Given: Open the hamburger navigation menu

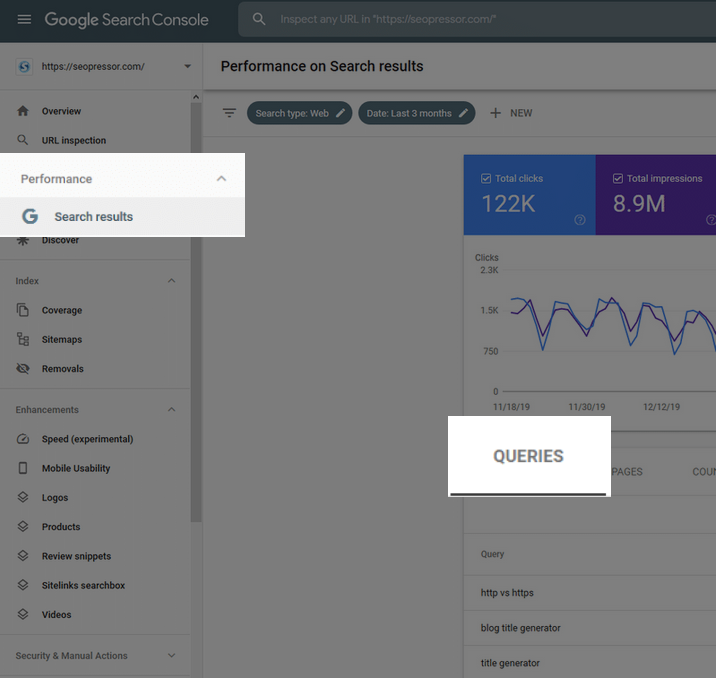Looking at the screenshot, I should click(x=24, y=19).
